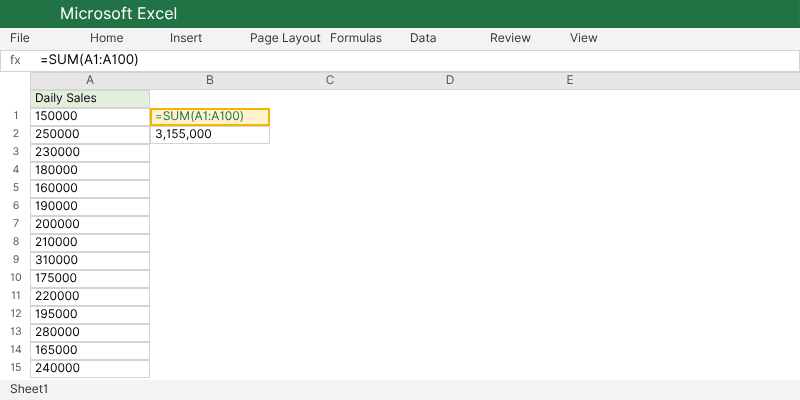
Task: Select row header 10
Action: pyautogui.click(x=16, y=278)
